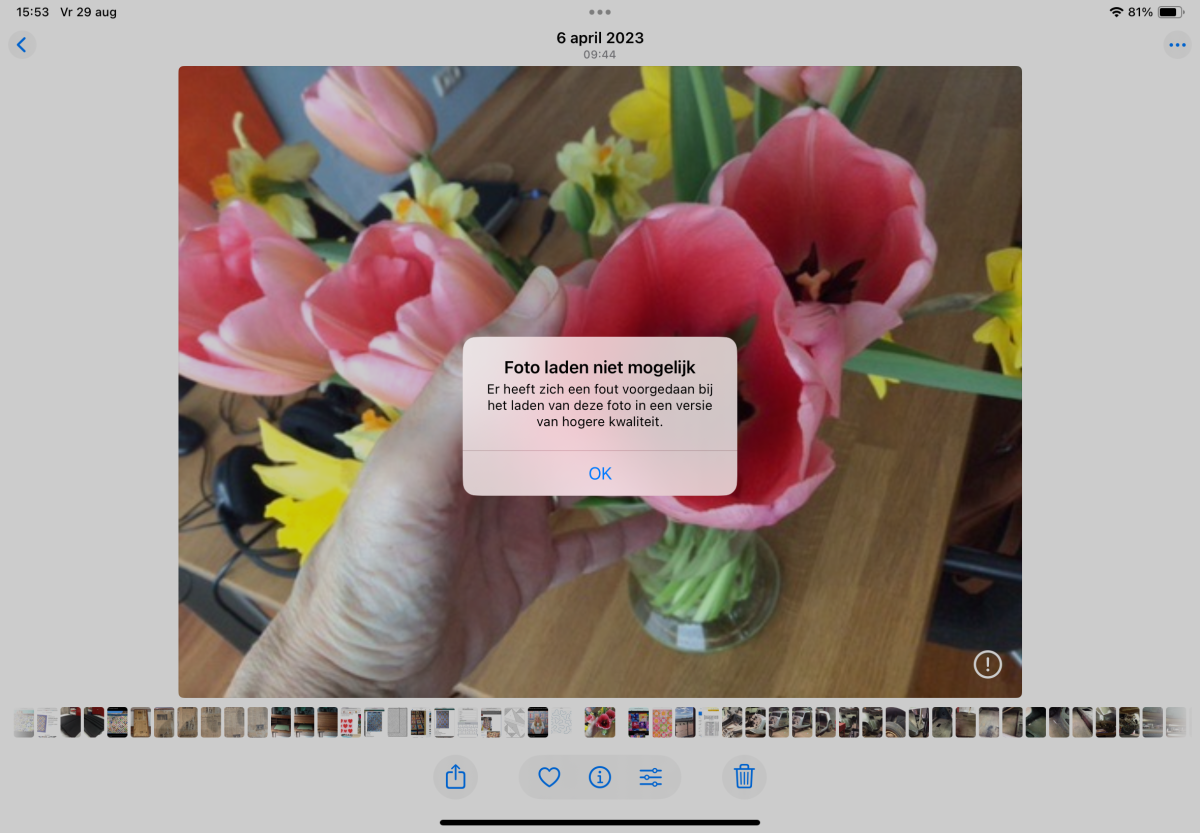The height and width of the screenshot is (833, 1200).
Task: Tap the "6 april 2023" date title
Action: point(600,38)
